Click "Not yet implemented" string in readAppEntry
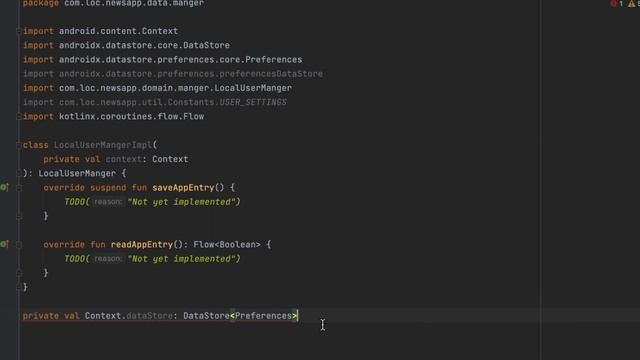Image resolution: width=640 pixels, height=360 pixels. (182, 259)
